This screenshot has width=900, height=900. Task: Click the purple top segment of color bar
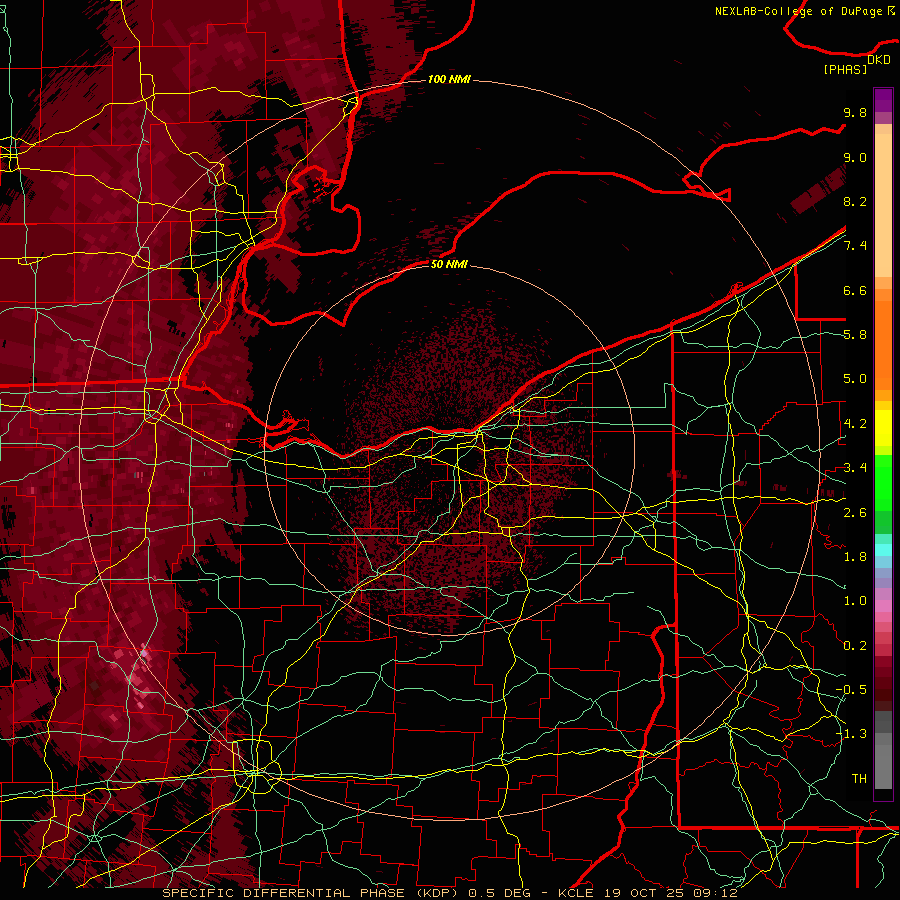(883, 100)
